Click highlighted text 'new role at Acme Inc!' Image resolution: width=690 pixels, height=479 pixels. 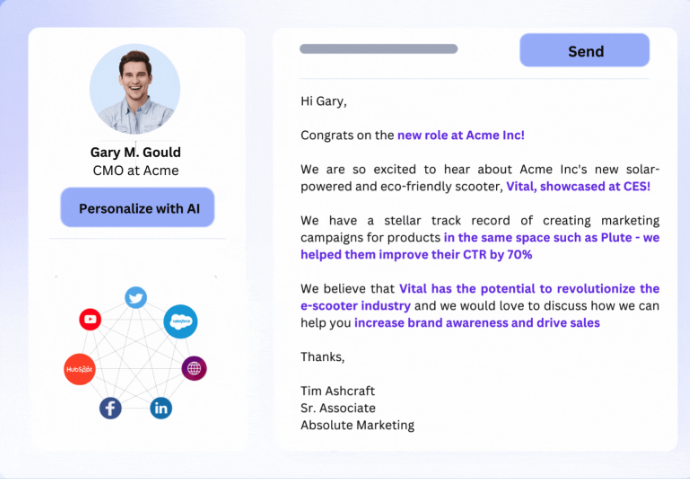(x=461, y=135)
